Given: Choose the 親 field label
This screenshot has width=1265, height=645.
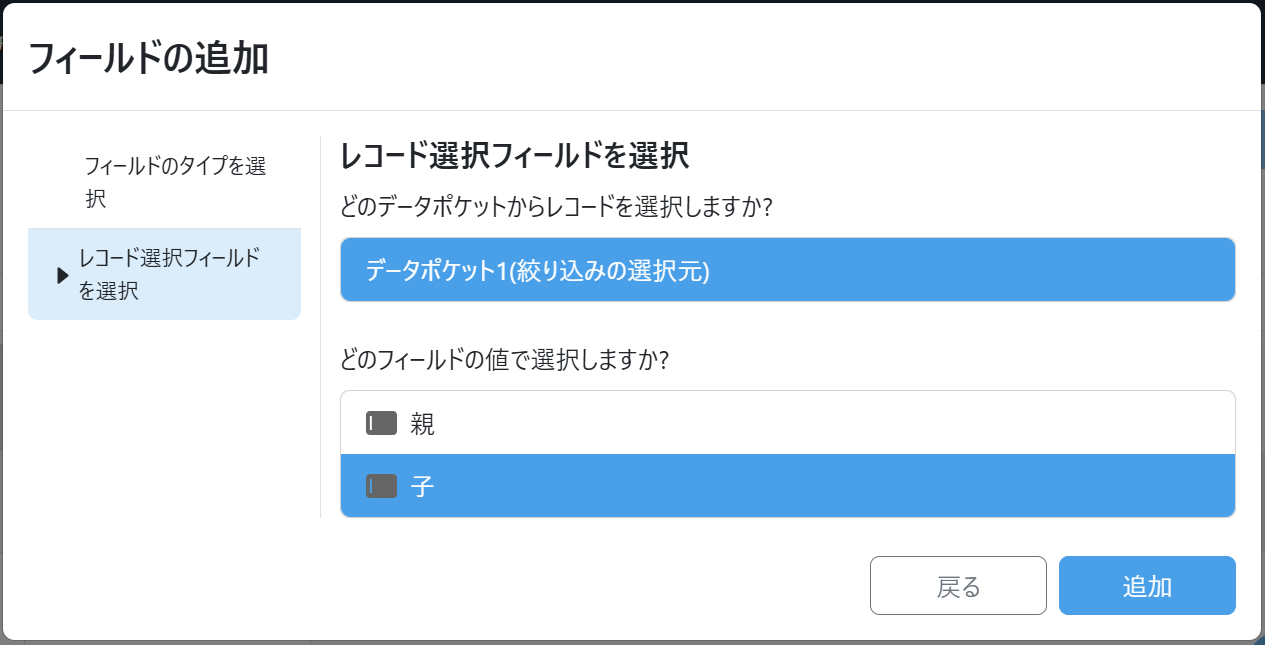Looking at the screenshot, I should pos(423,423).
